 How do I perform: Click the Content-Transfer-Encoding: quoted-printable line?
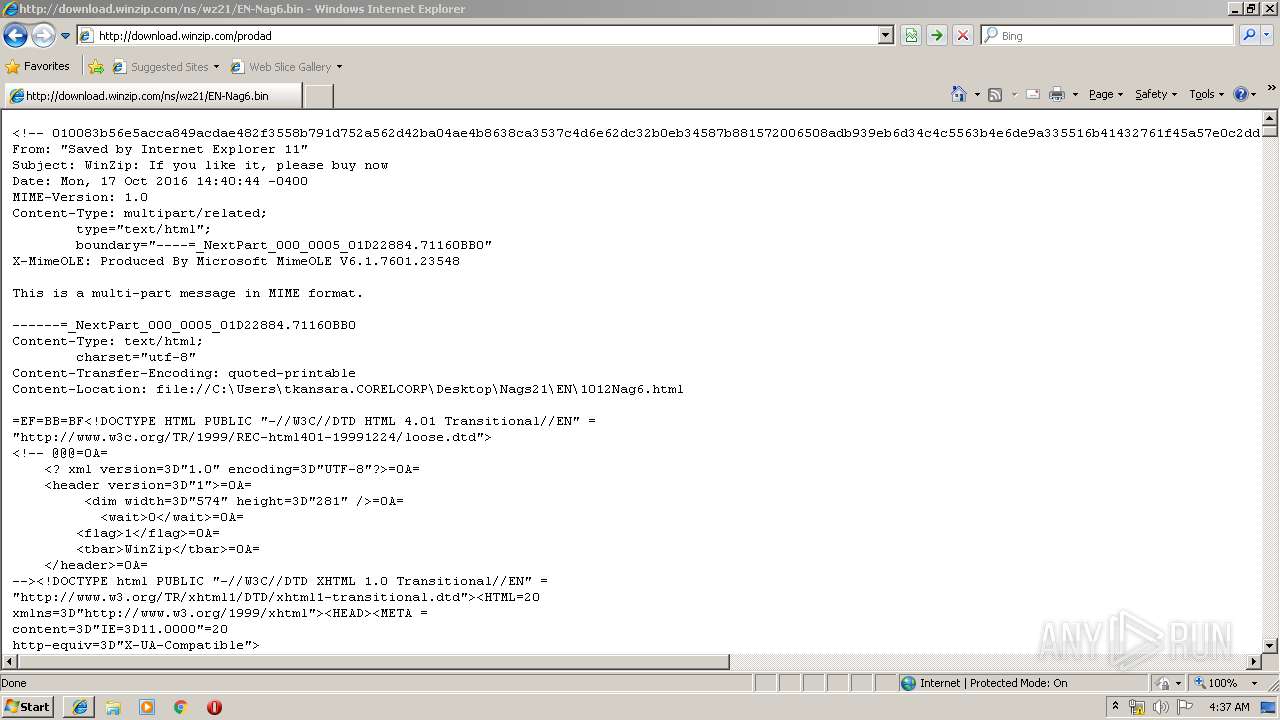[x=184, y=373]
